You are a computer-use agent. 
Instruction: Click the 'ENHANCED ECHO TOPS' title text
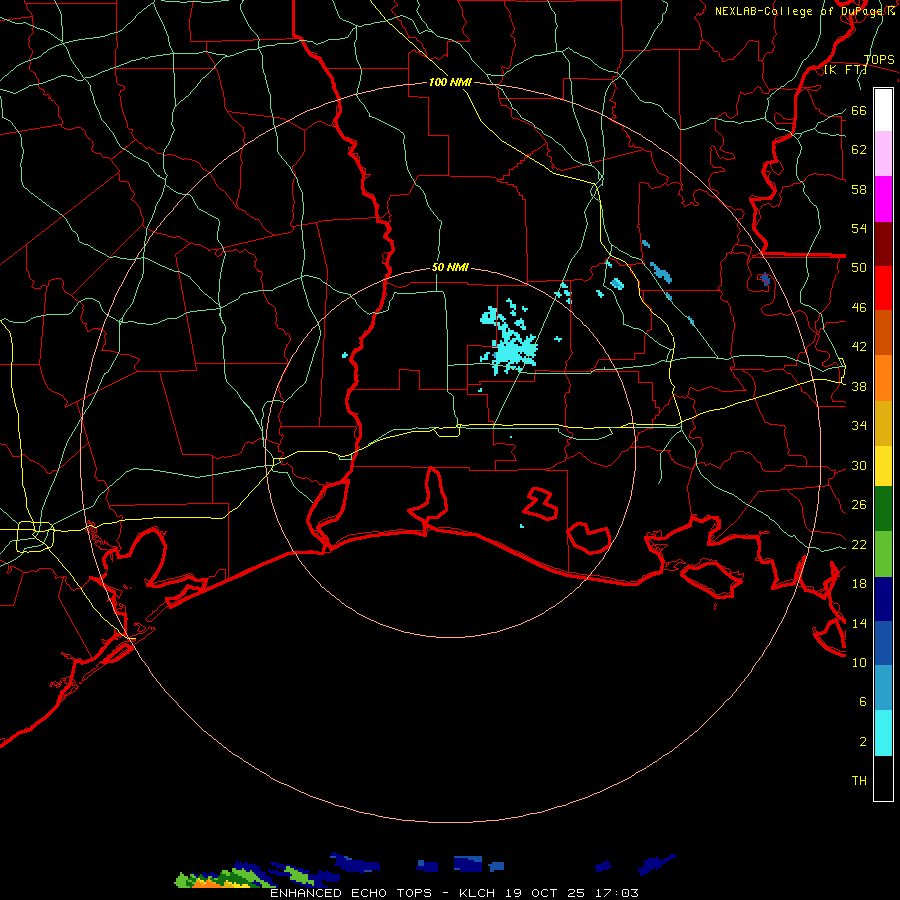tap(352, 893)
